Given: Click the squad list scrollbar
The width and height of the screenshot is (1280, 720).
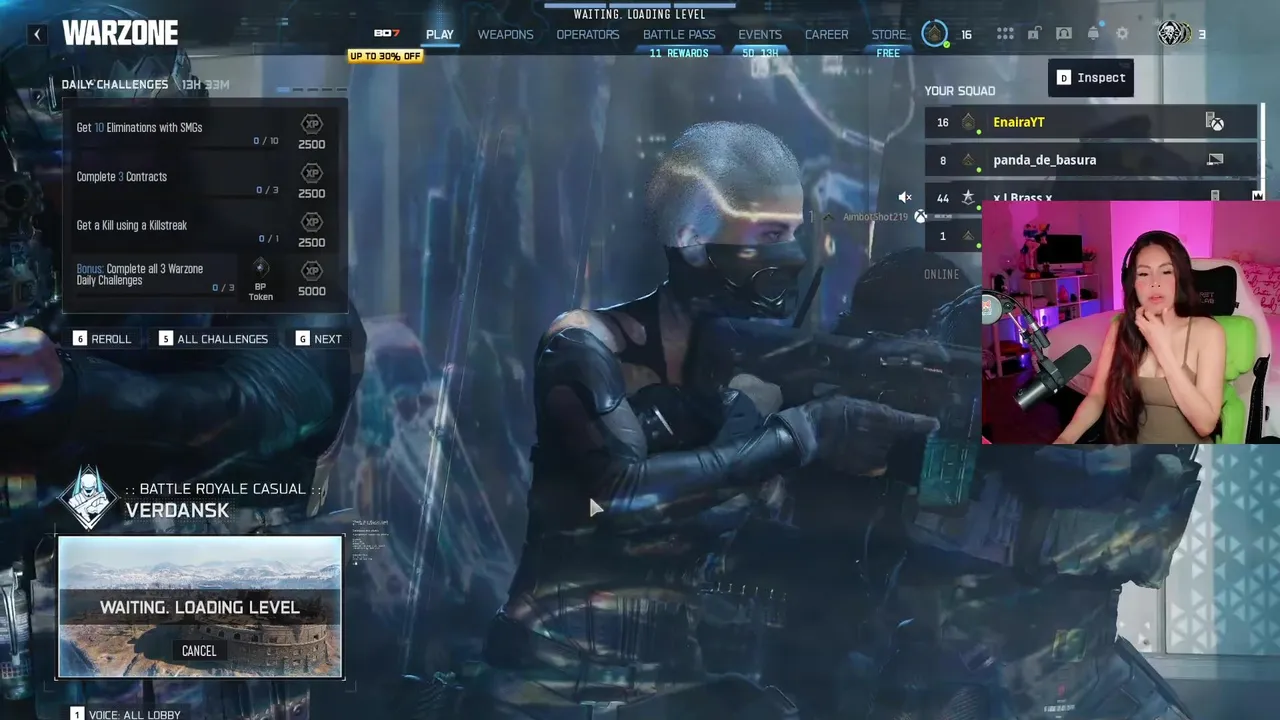Looking at the screenshot, I should tap(1264, 152).
